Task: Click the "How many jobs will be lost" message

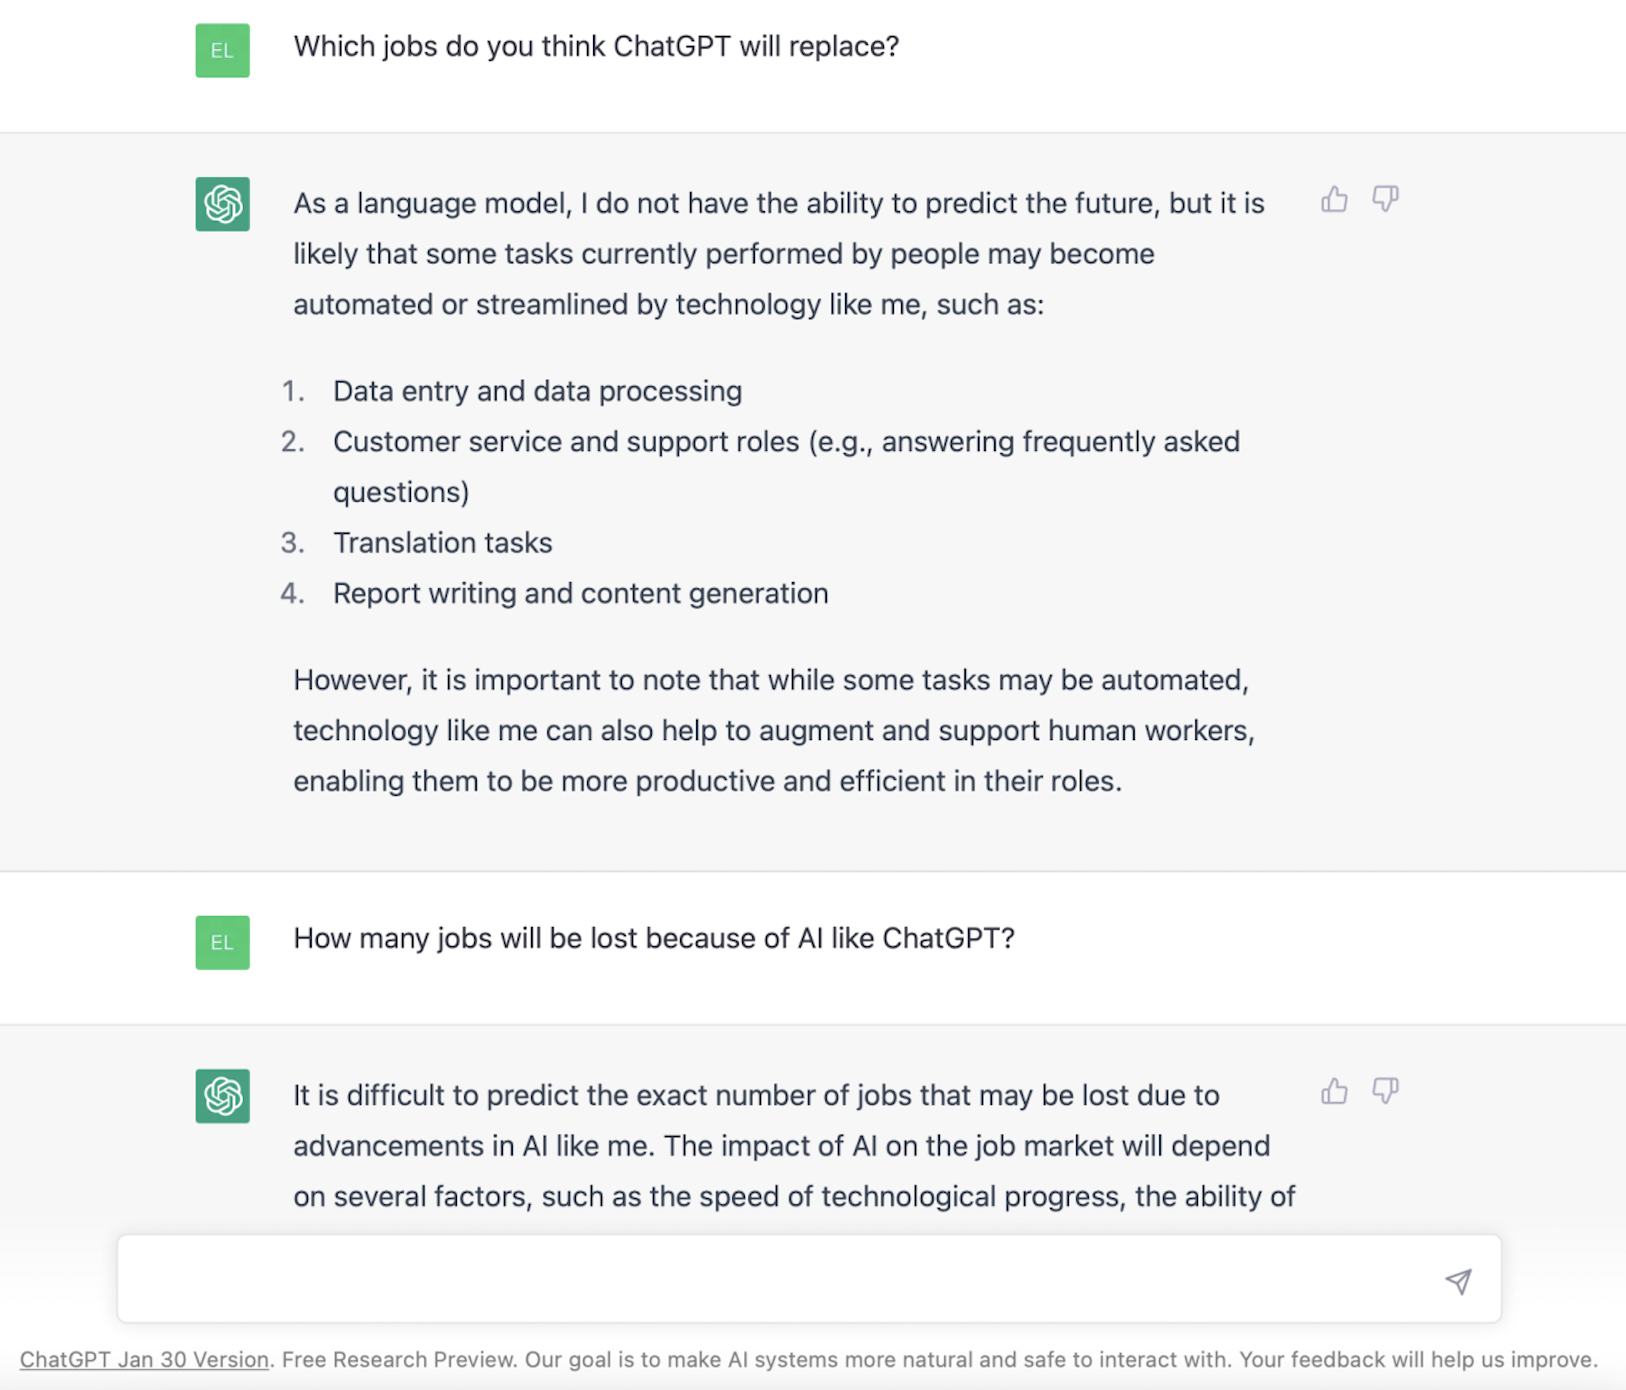Action: click(x=654, y=939)
